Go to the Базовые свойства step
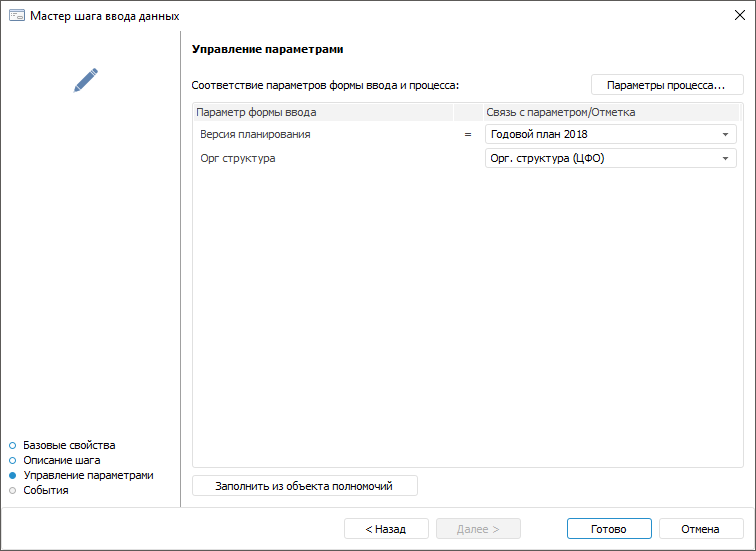Image resolution: width=756 pixels, height=551 pixels. pos(69,445)
